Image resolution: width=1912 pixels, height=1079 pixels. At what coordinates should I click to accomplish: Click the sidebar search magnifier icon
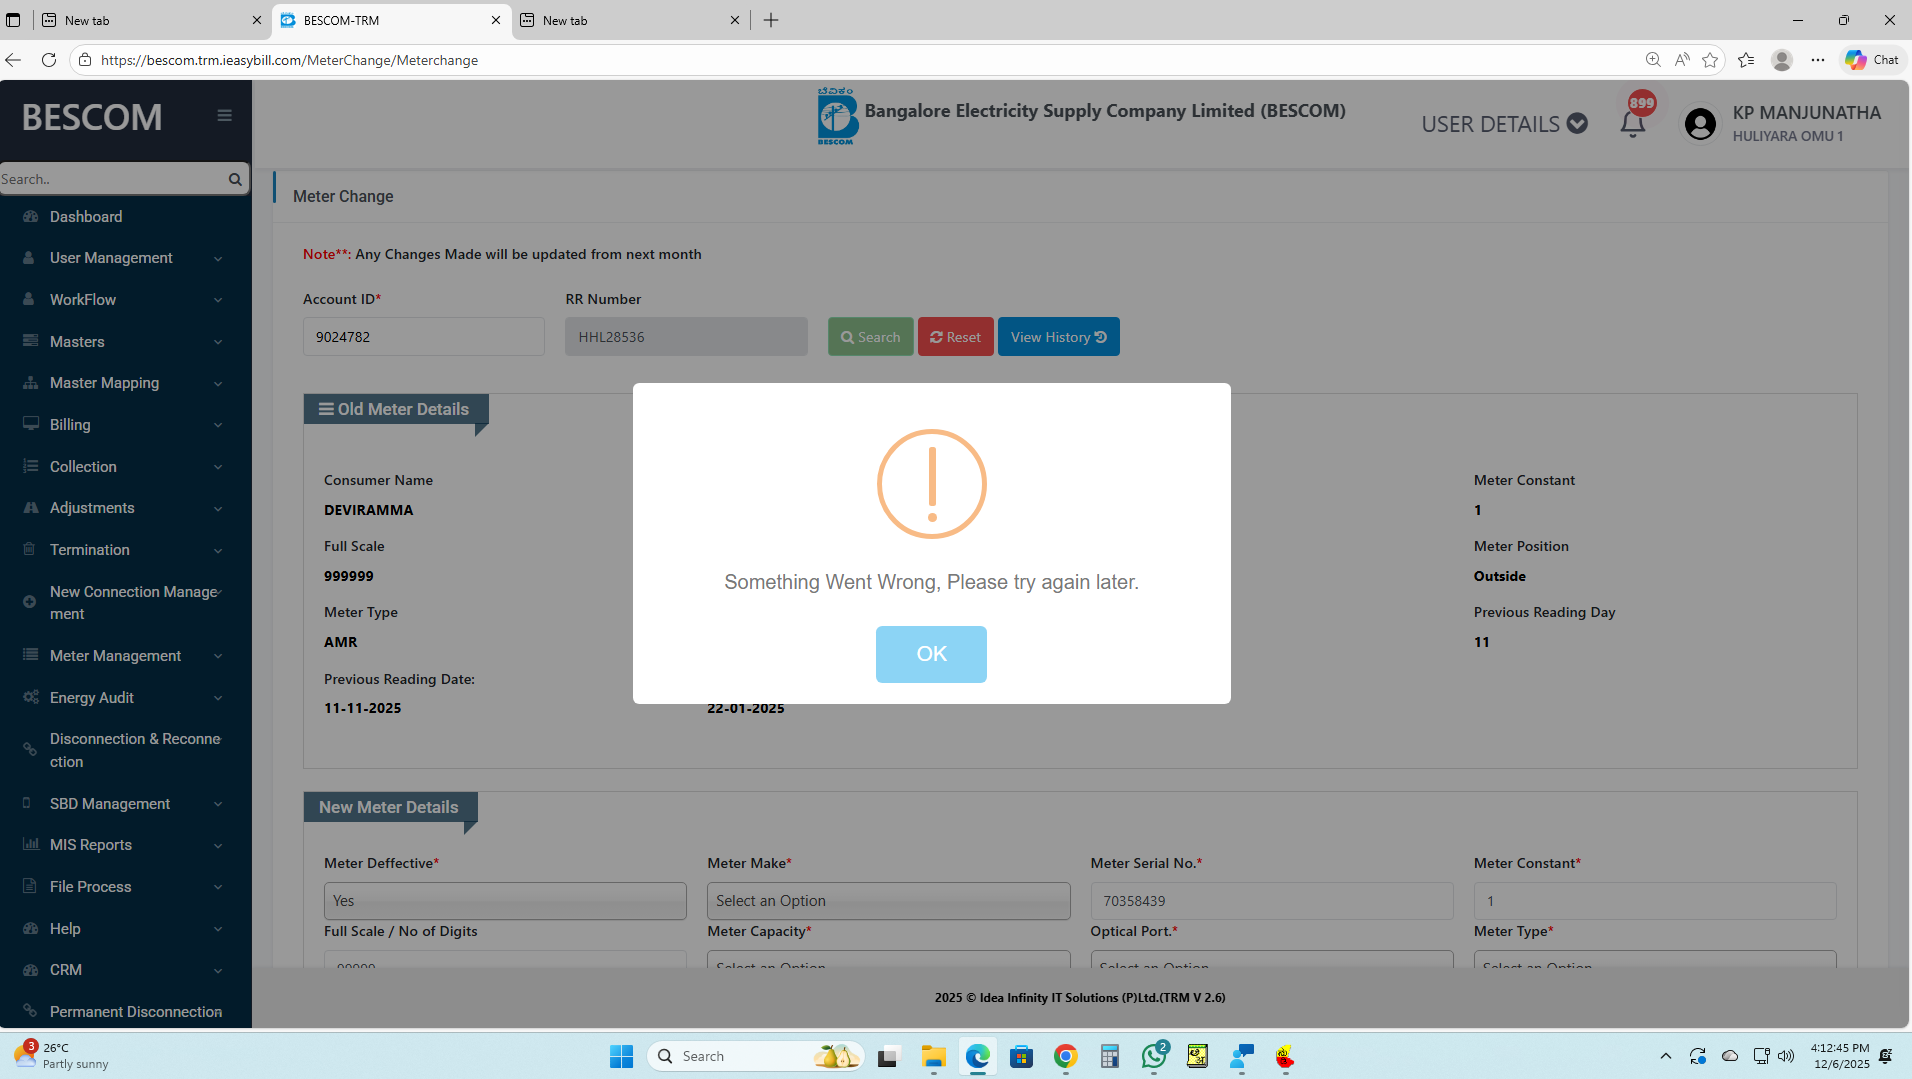(x=235, y=179)
